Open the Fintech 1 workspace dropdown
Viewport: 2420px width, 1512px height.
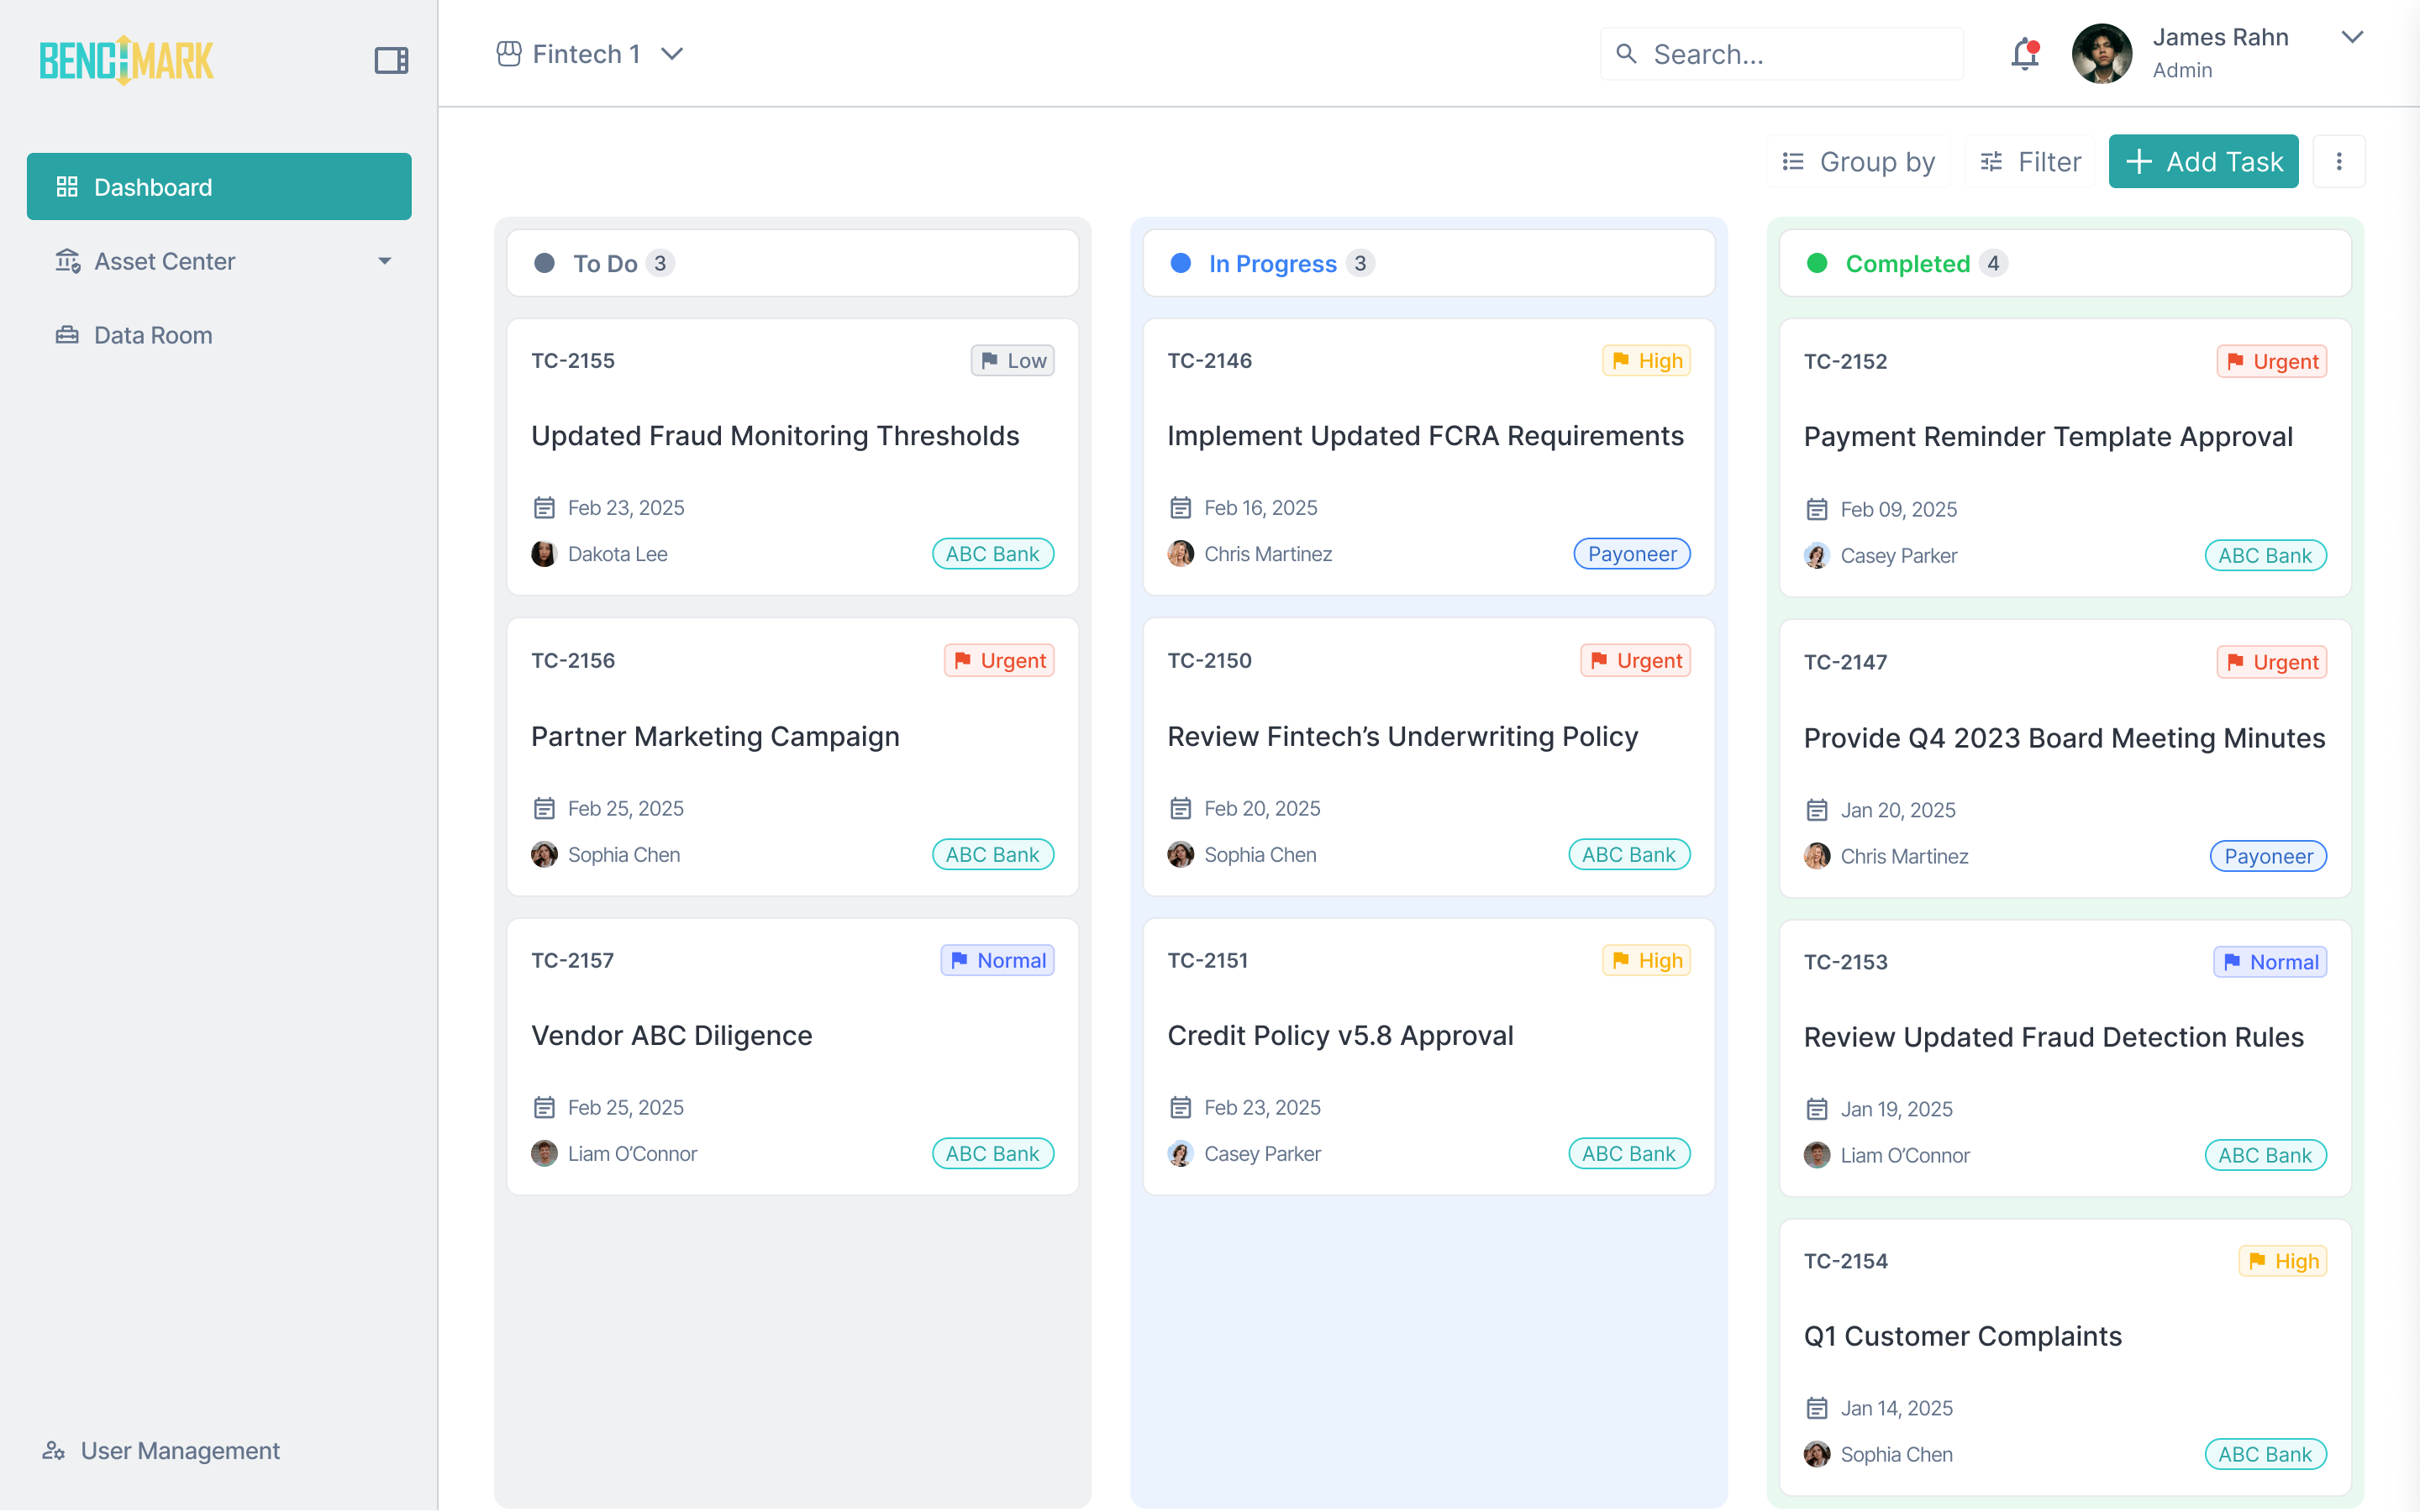(x=590, y=54)
